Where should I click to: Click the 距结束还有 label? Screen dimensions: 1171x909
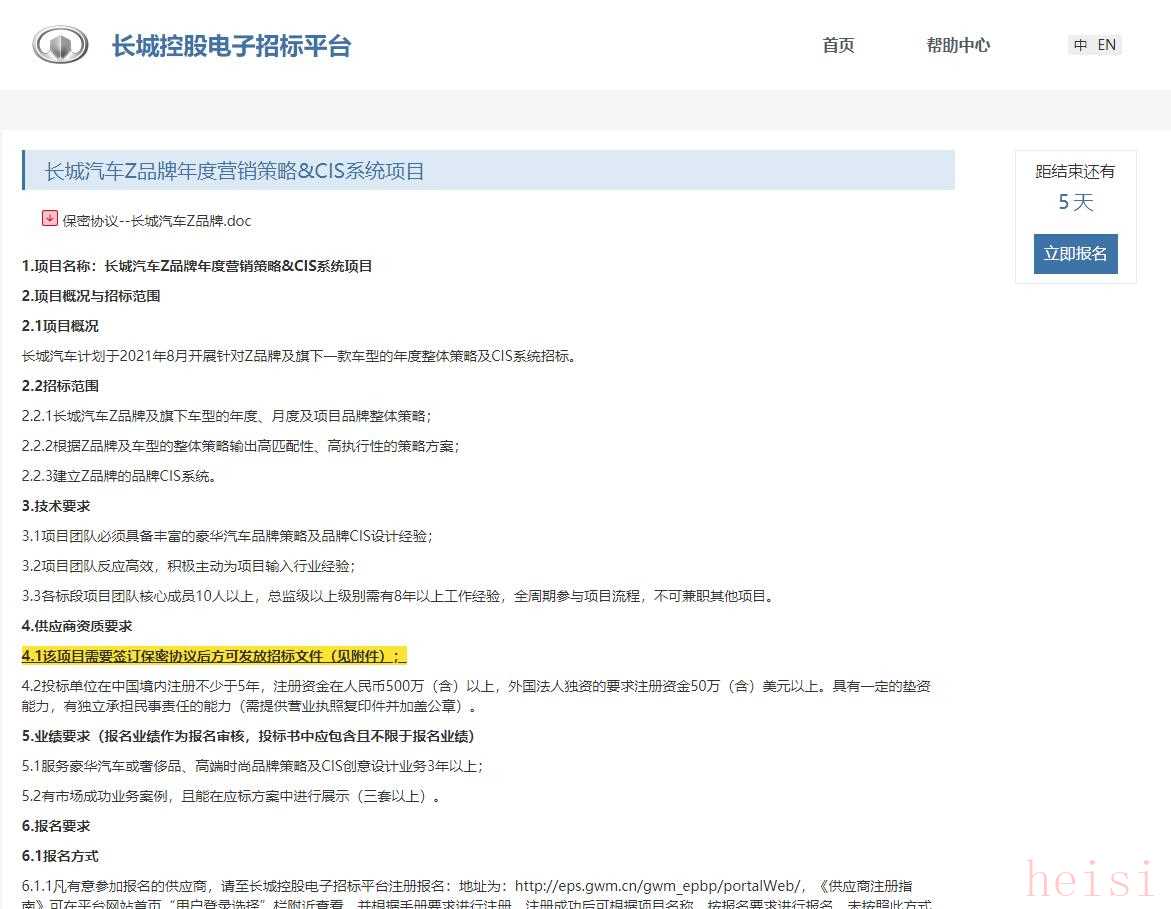[1075, 172]
